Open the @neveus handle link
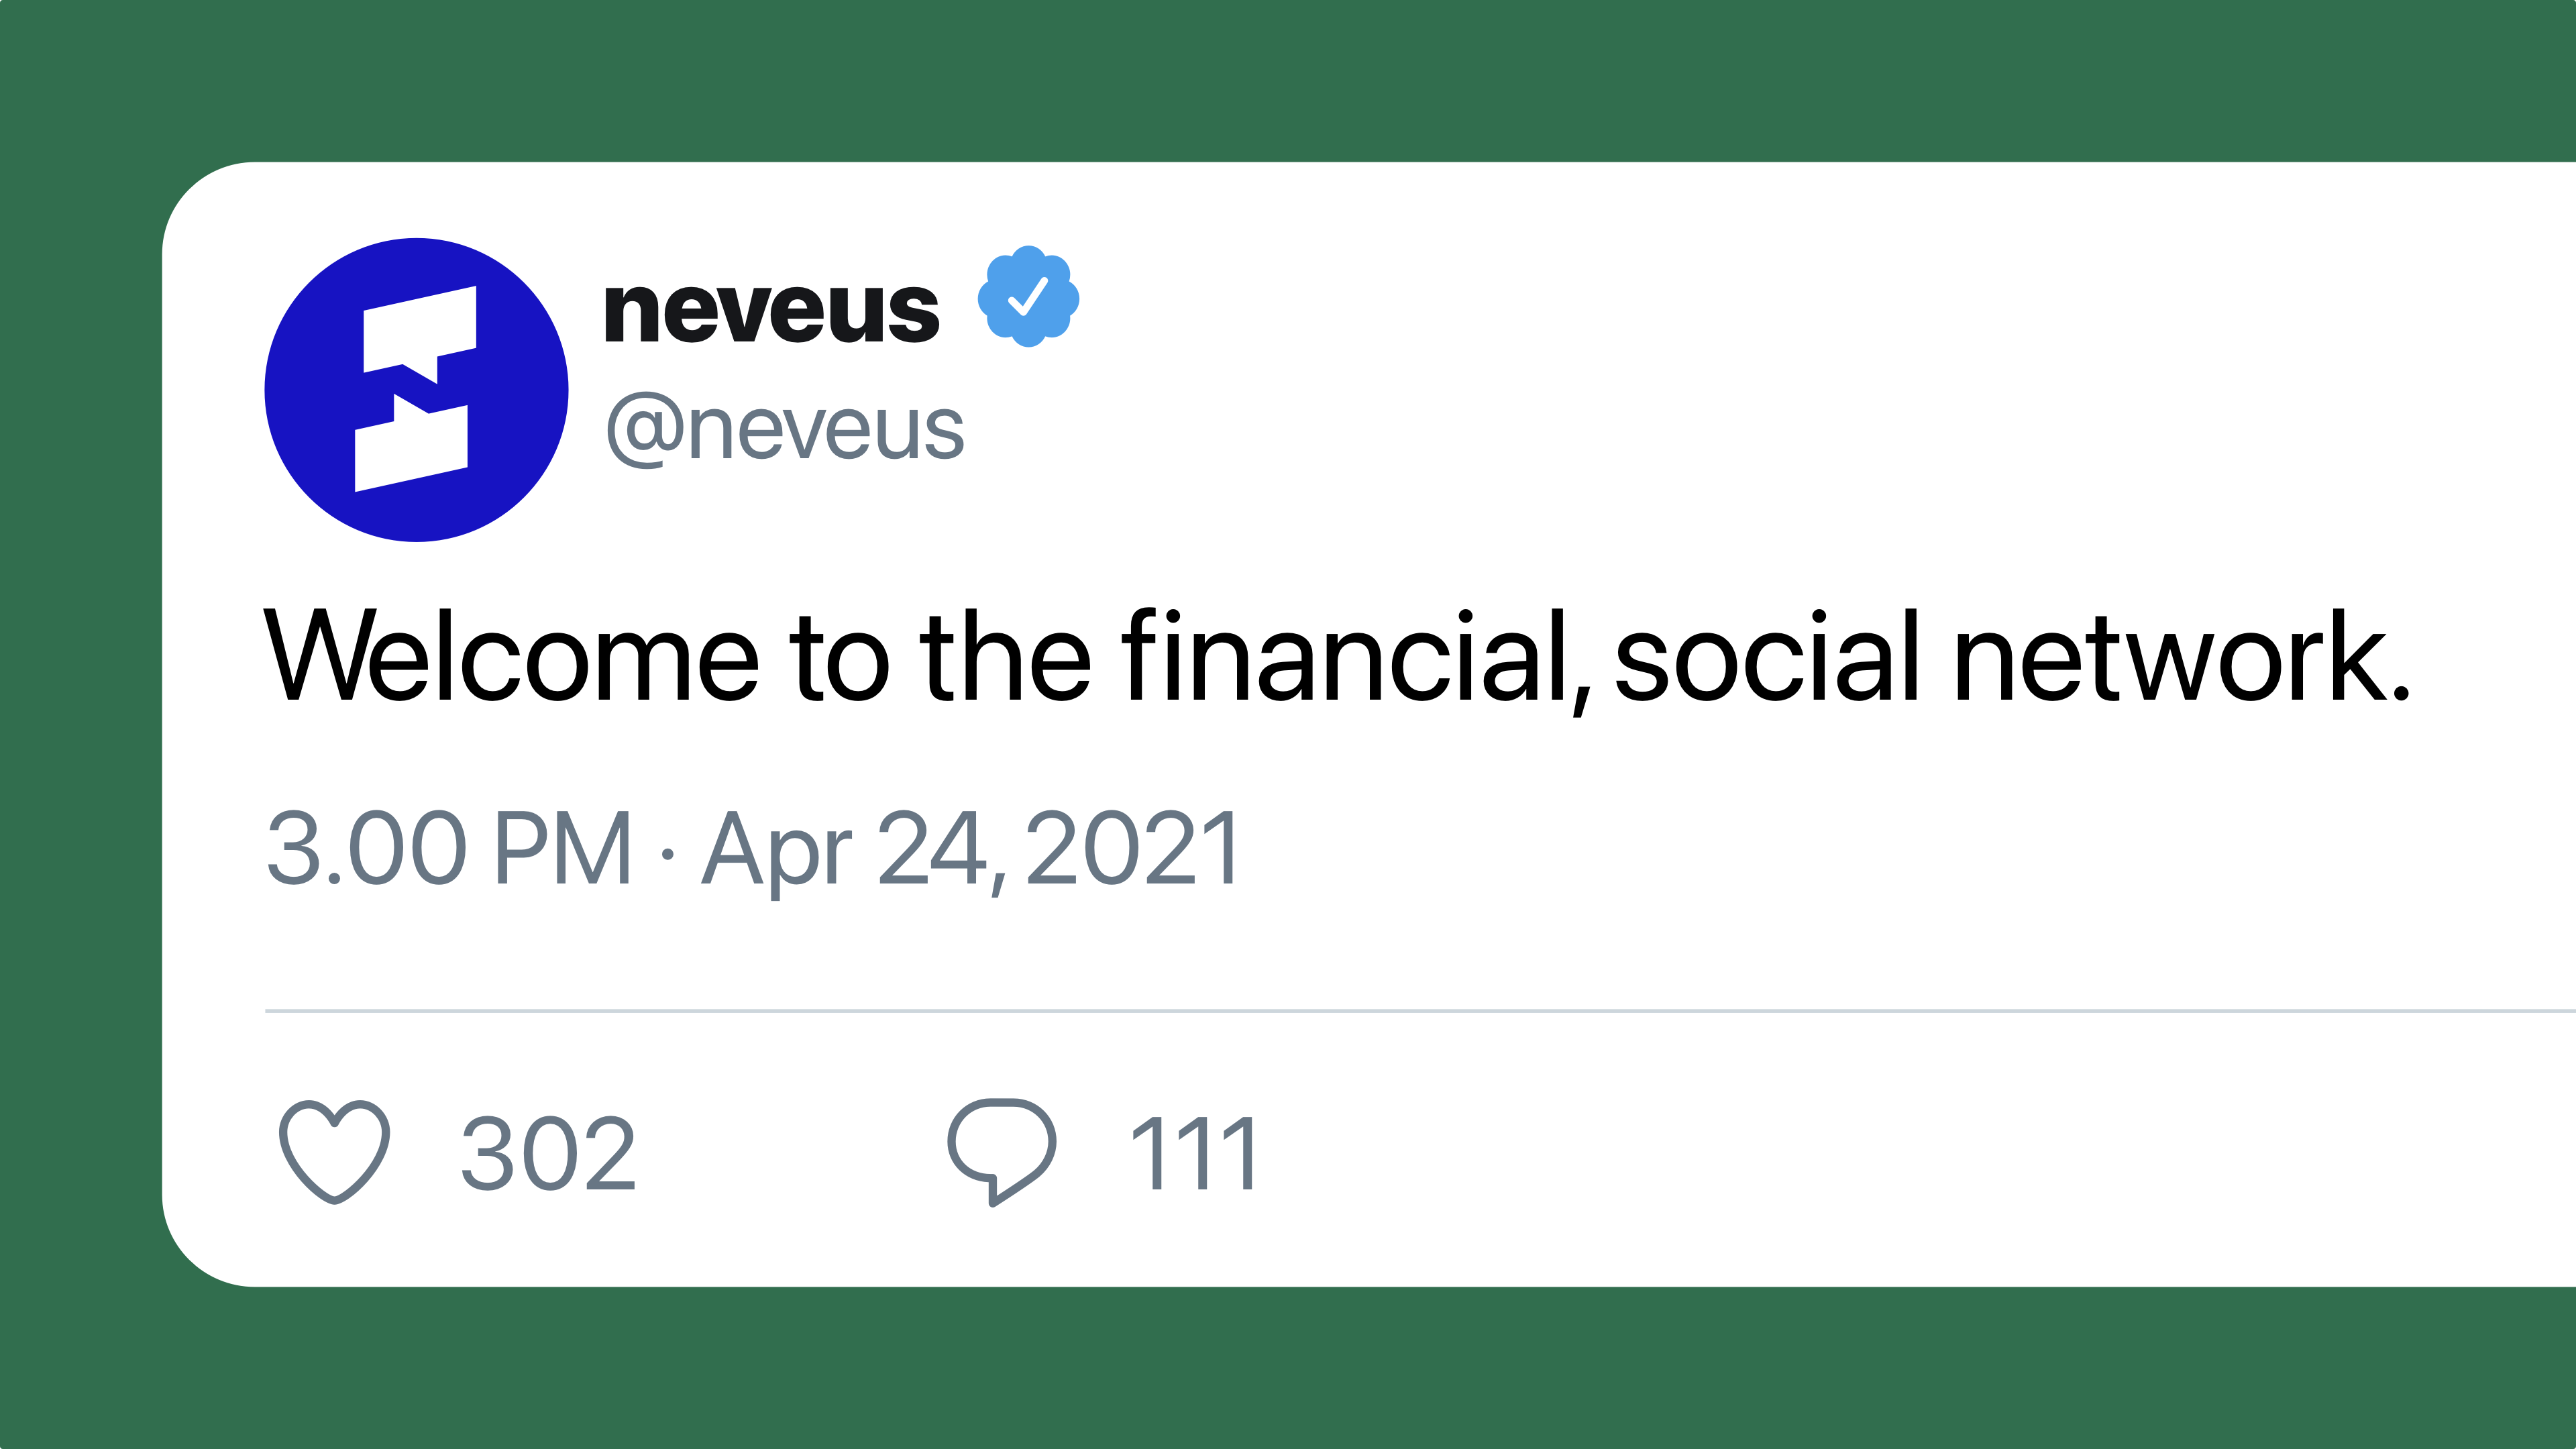Viewport: 2576px width, 1449px height. [785, 430]
